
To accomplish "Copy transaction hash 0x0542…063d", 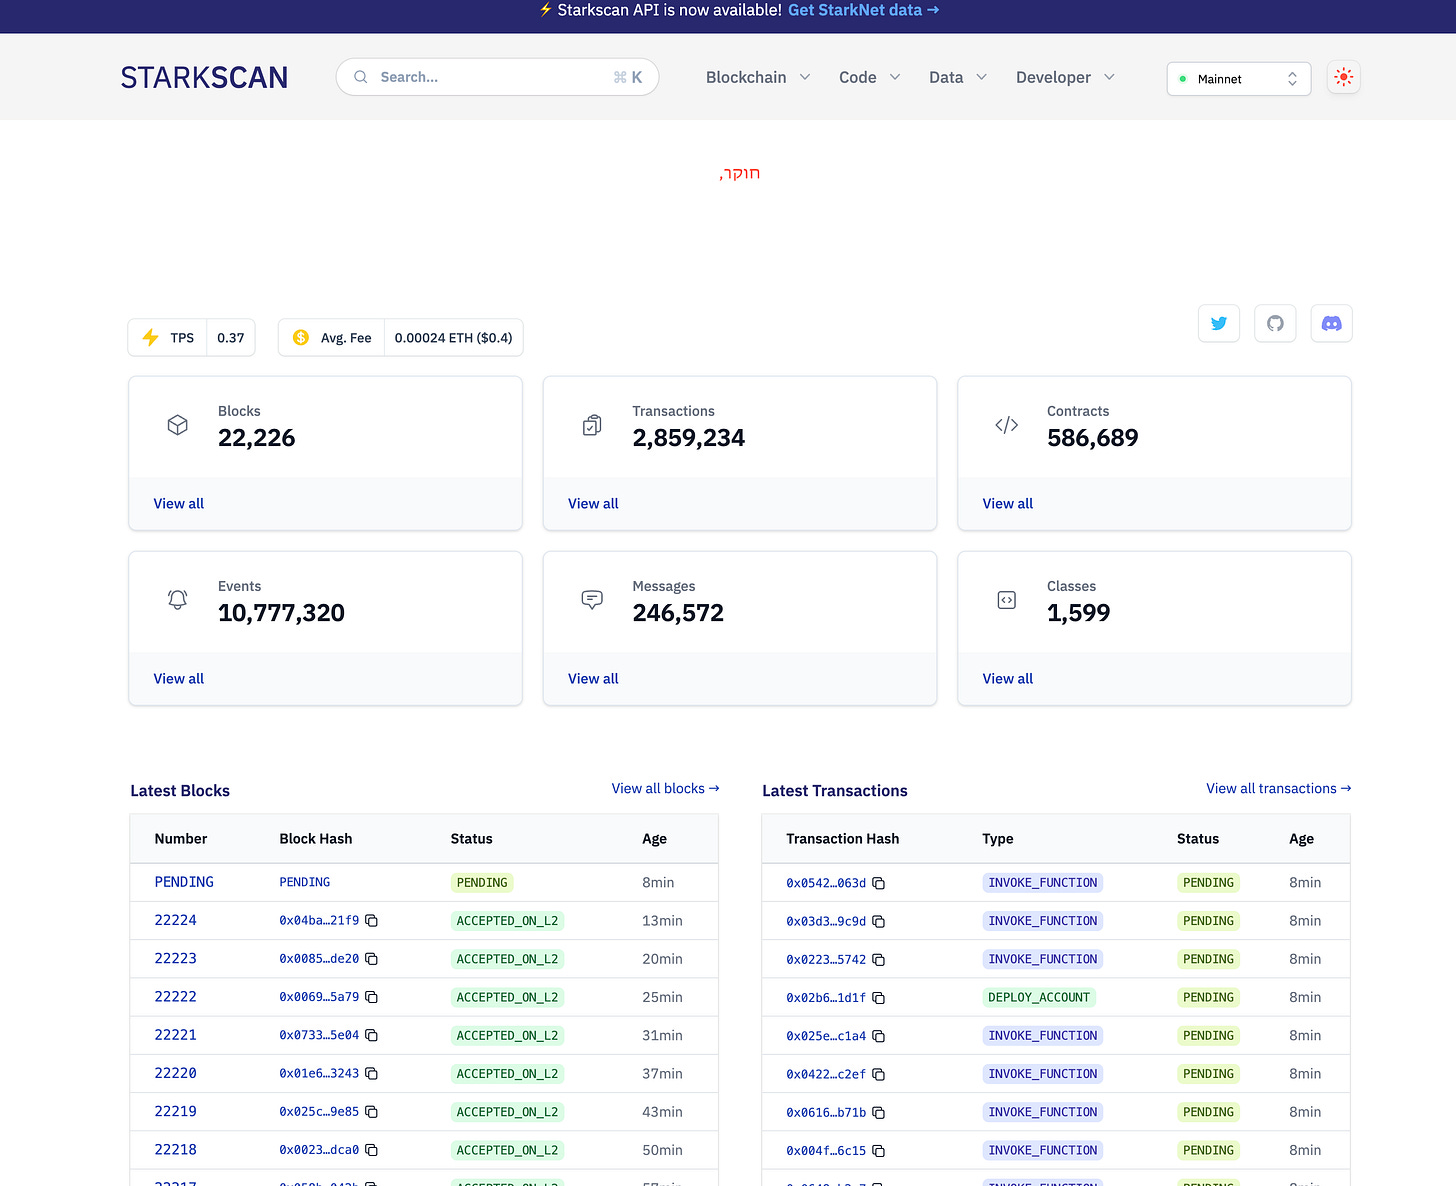I will coord(878,883).
